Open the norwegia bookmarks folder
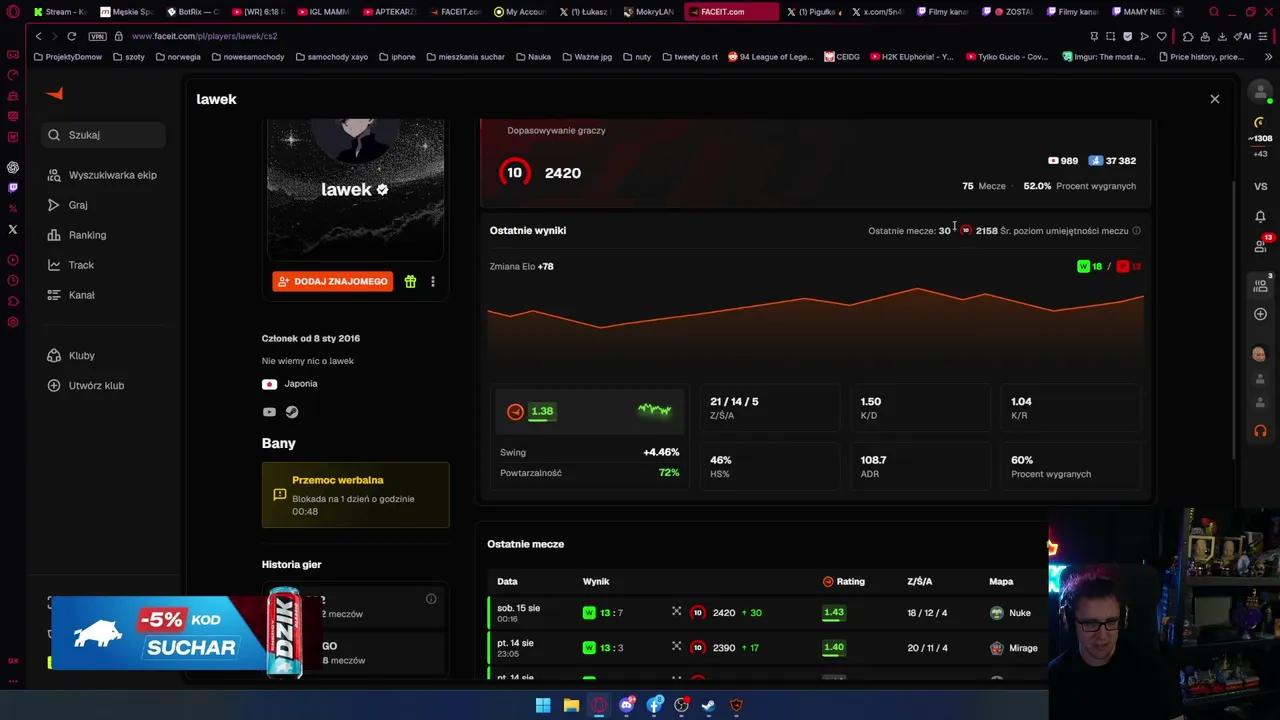The height and width of the screenshot is (720, 1280). pyautogui.click(x=177, y=57)
